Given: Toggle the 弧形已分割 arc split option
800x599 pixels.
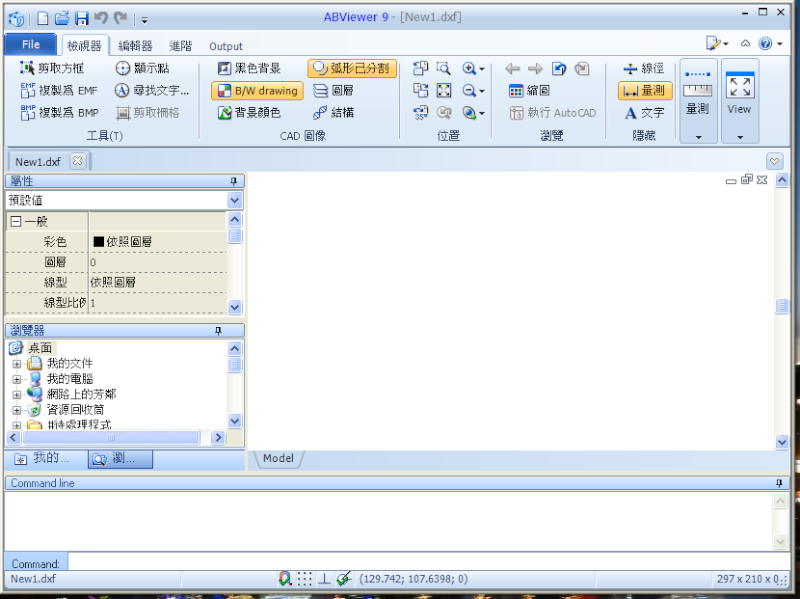Looking at the screenshot, I should pos(352,68).
